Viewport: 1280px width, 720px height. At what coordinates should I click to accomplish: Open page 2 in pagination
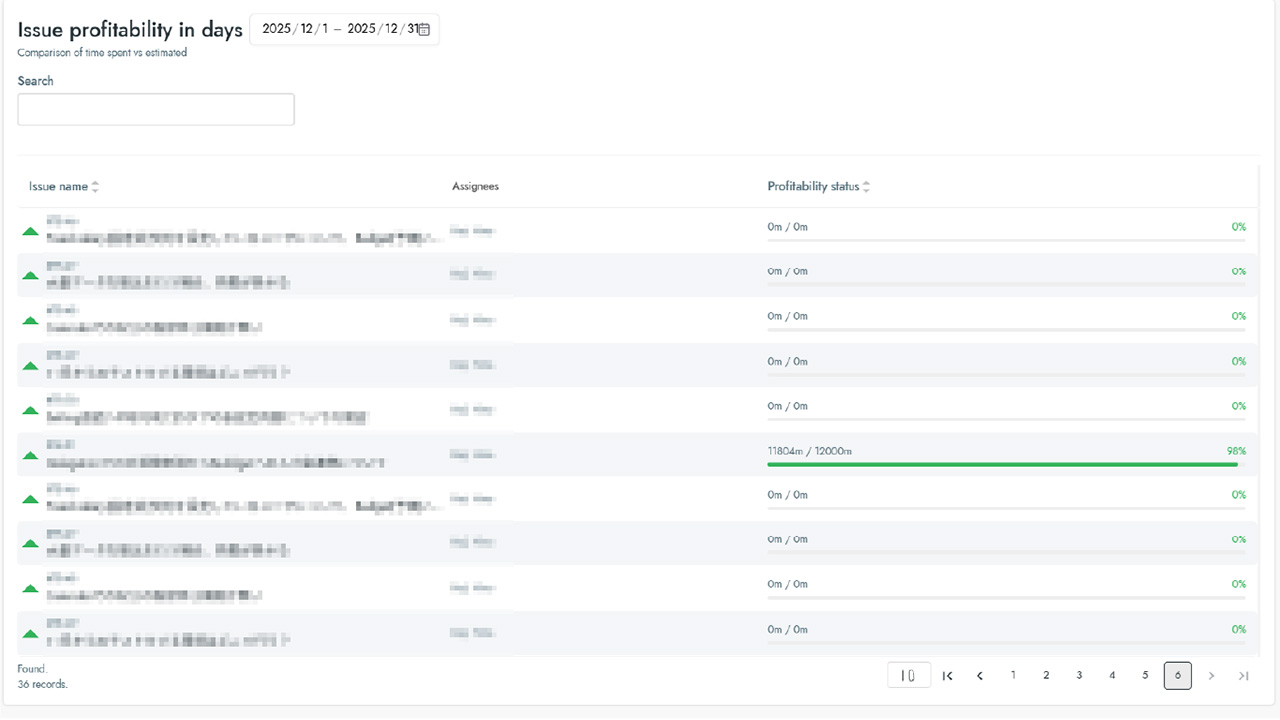(1046, 676)
